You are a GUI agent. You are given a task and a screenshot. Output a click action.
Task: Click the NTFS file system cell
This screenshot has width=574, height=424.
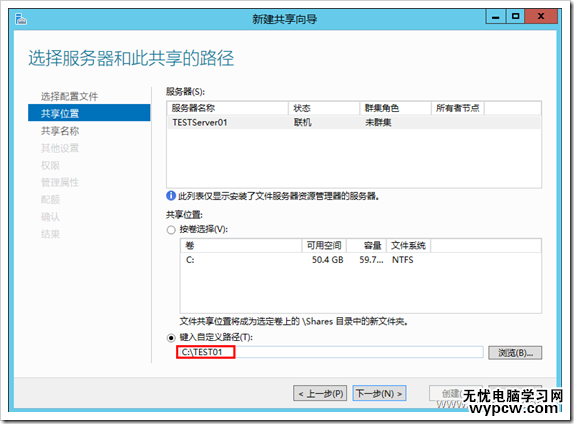pos(402,260)
